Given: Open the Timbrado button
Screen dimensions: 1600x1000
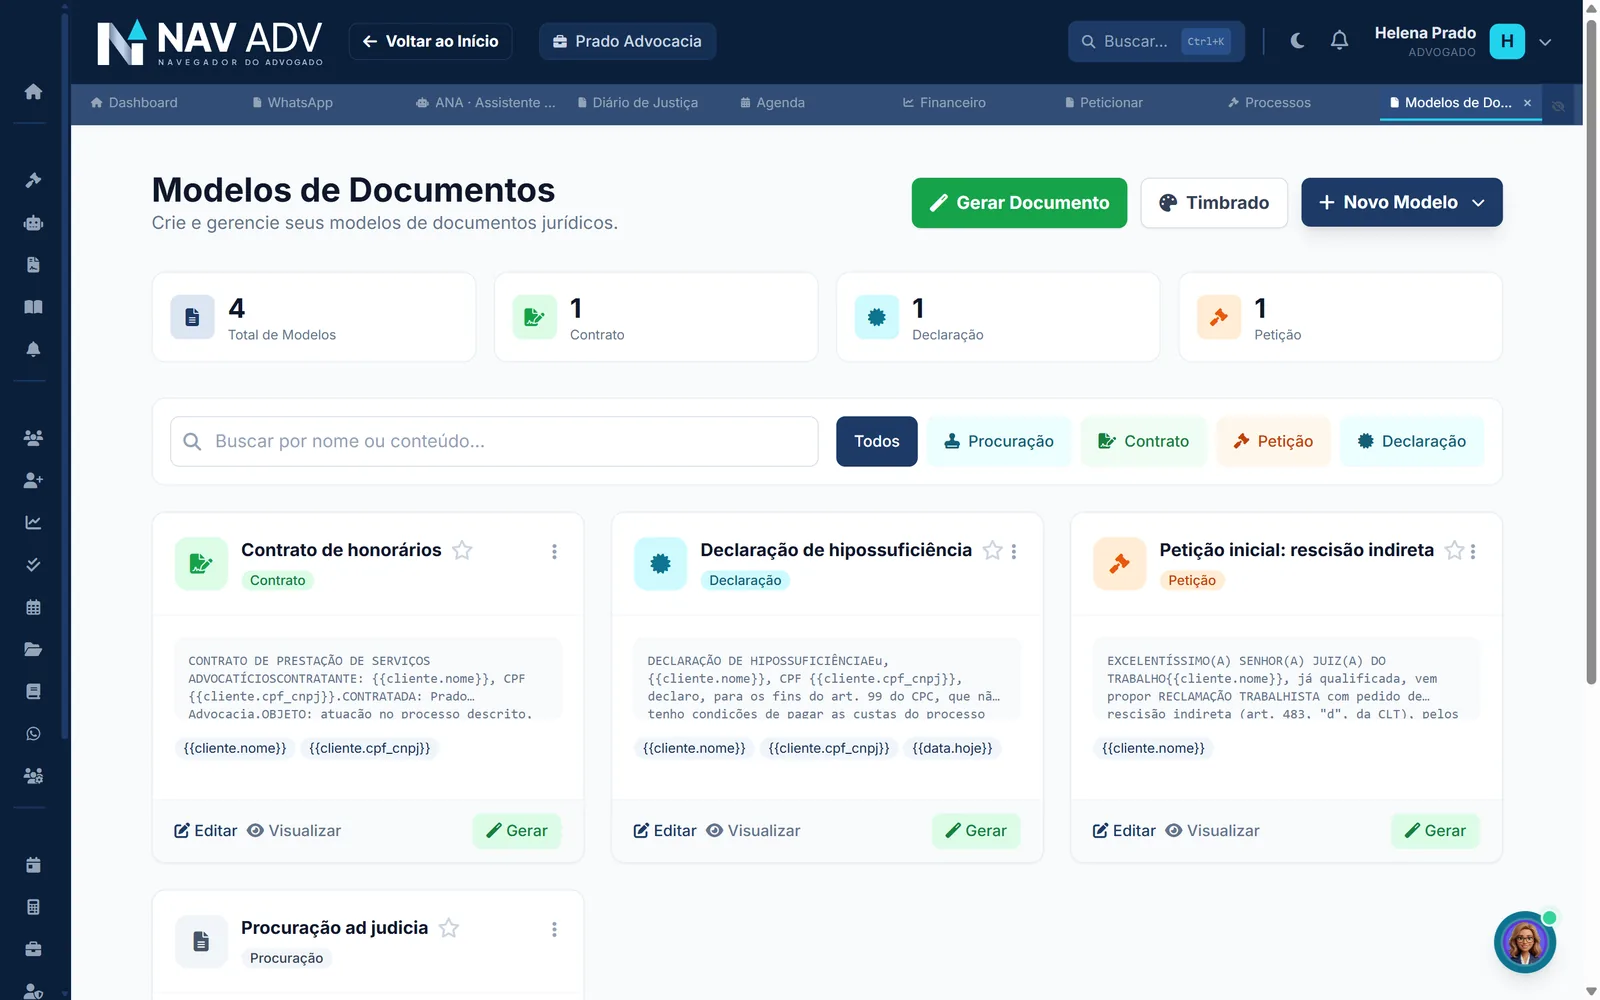Looking at the screenshot, I should tap(1214, 203).
